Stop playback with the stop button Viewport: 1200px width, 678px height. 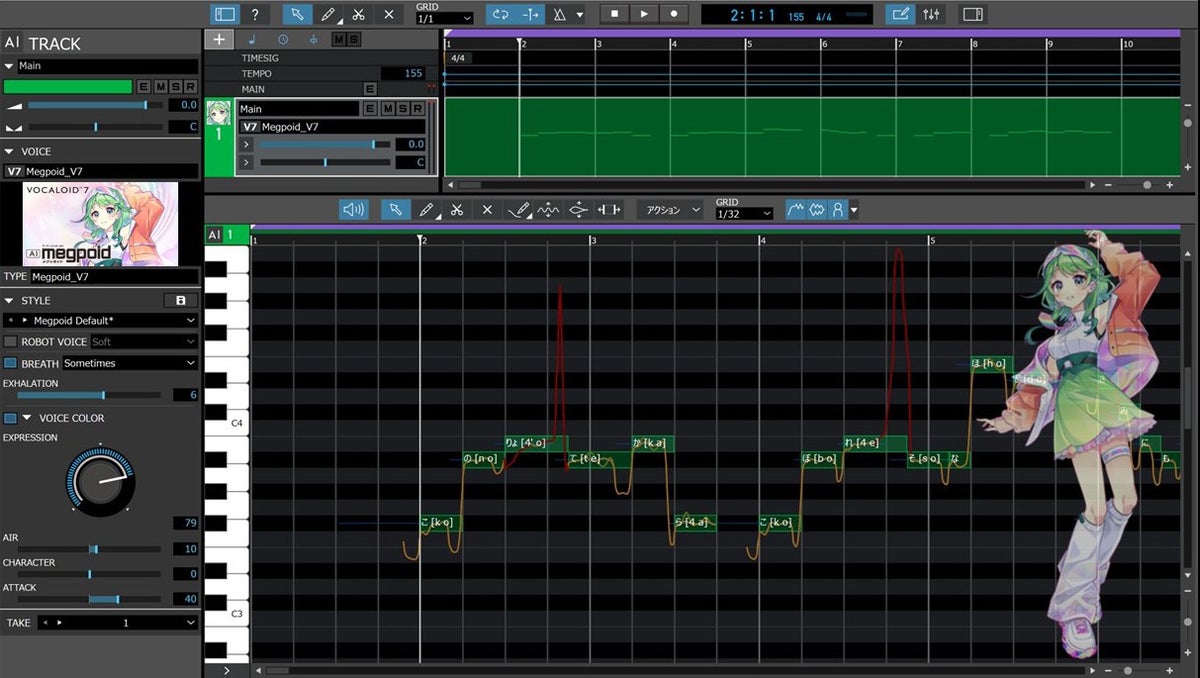[614, 14]
